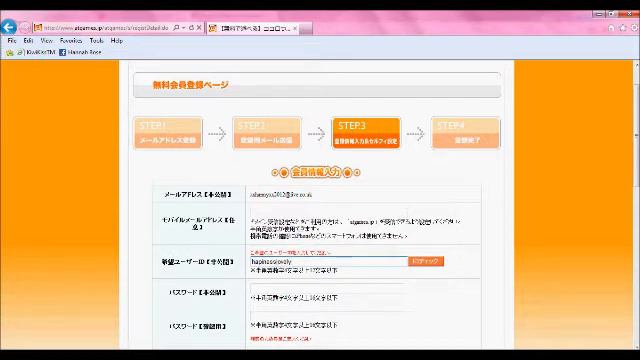Viewport: 640px width, 360px height.
Task: Close the current browser tab
Action: click(295, 28)
